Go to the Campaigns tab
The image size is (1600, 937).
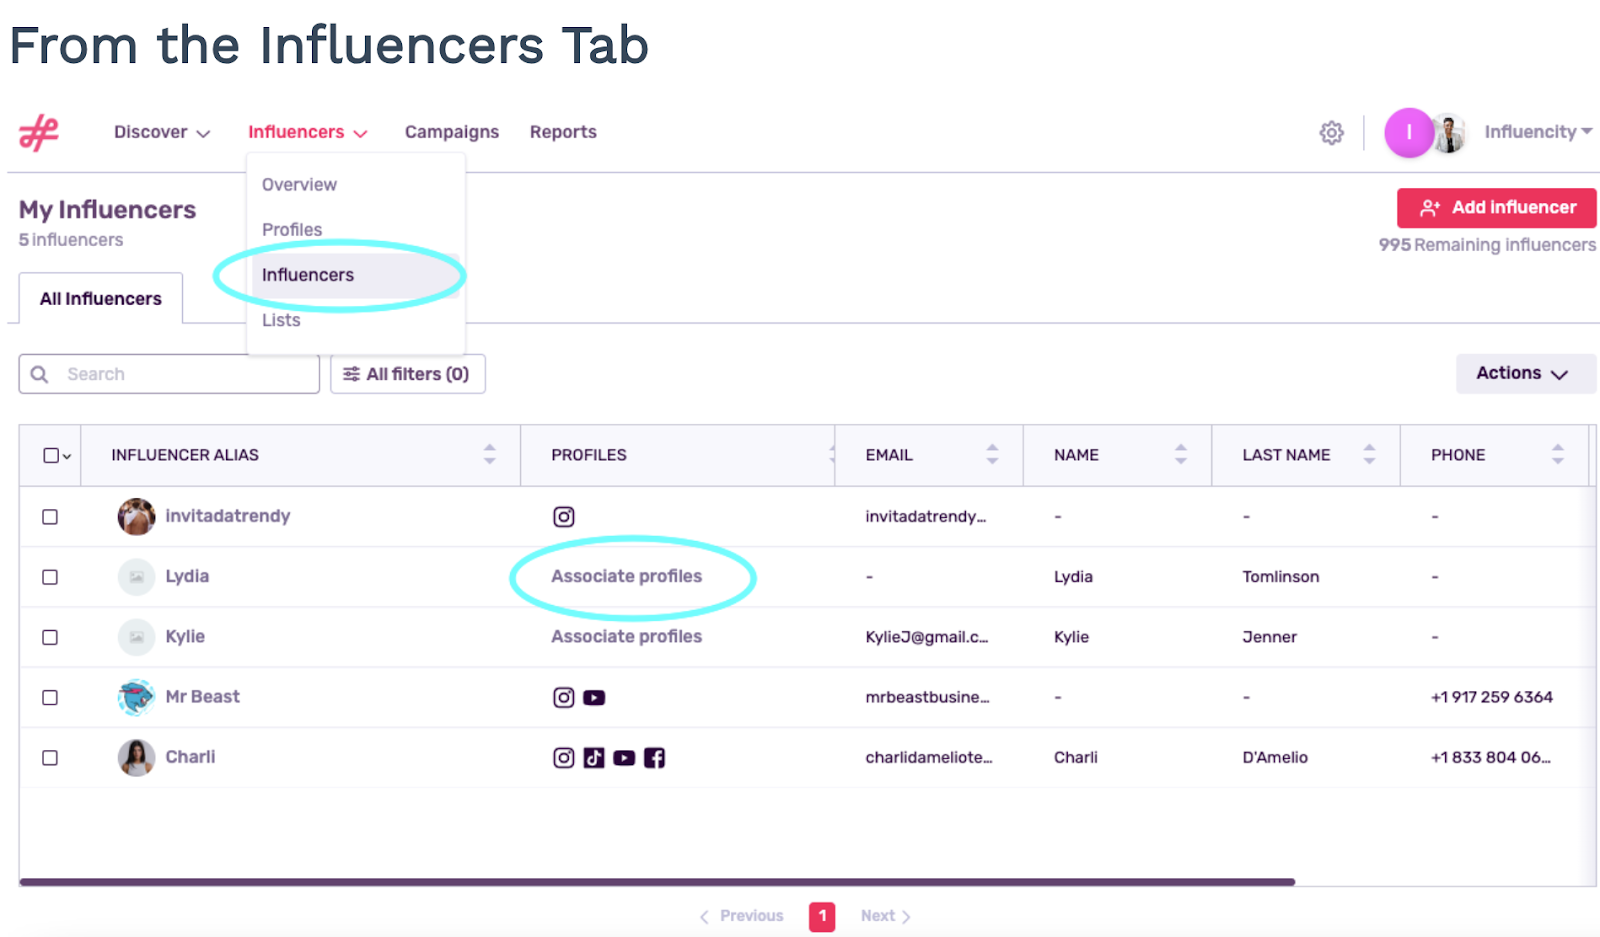(x=452, y=132)
